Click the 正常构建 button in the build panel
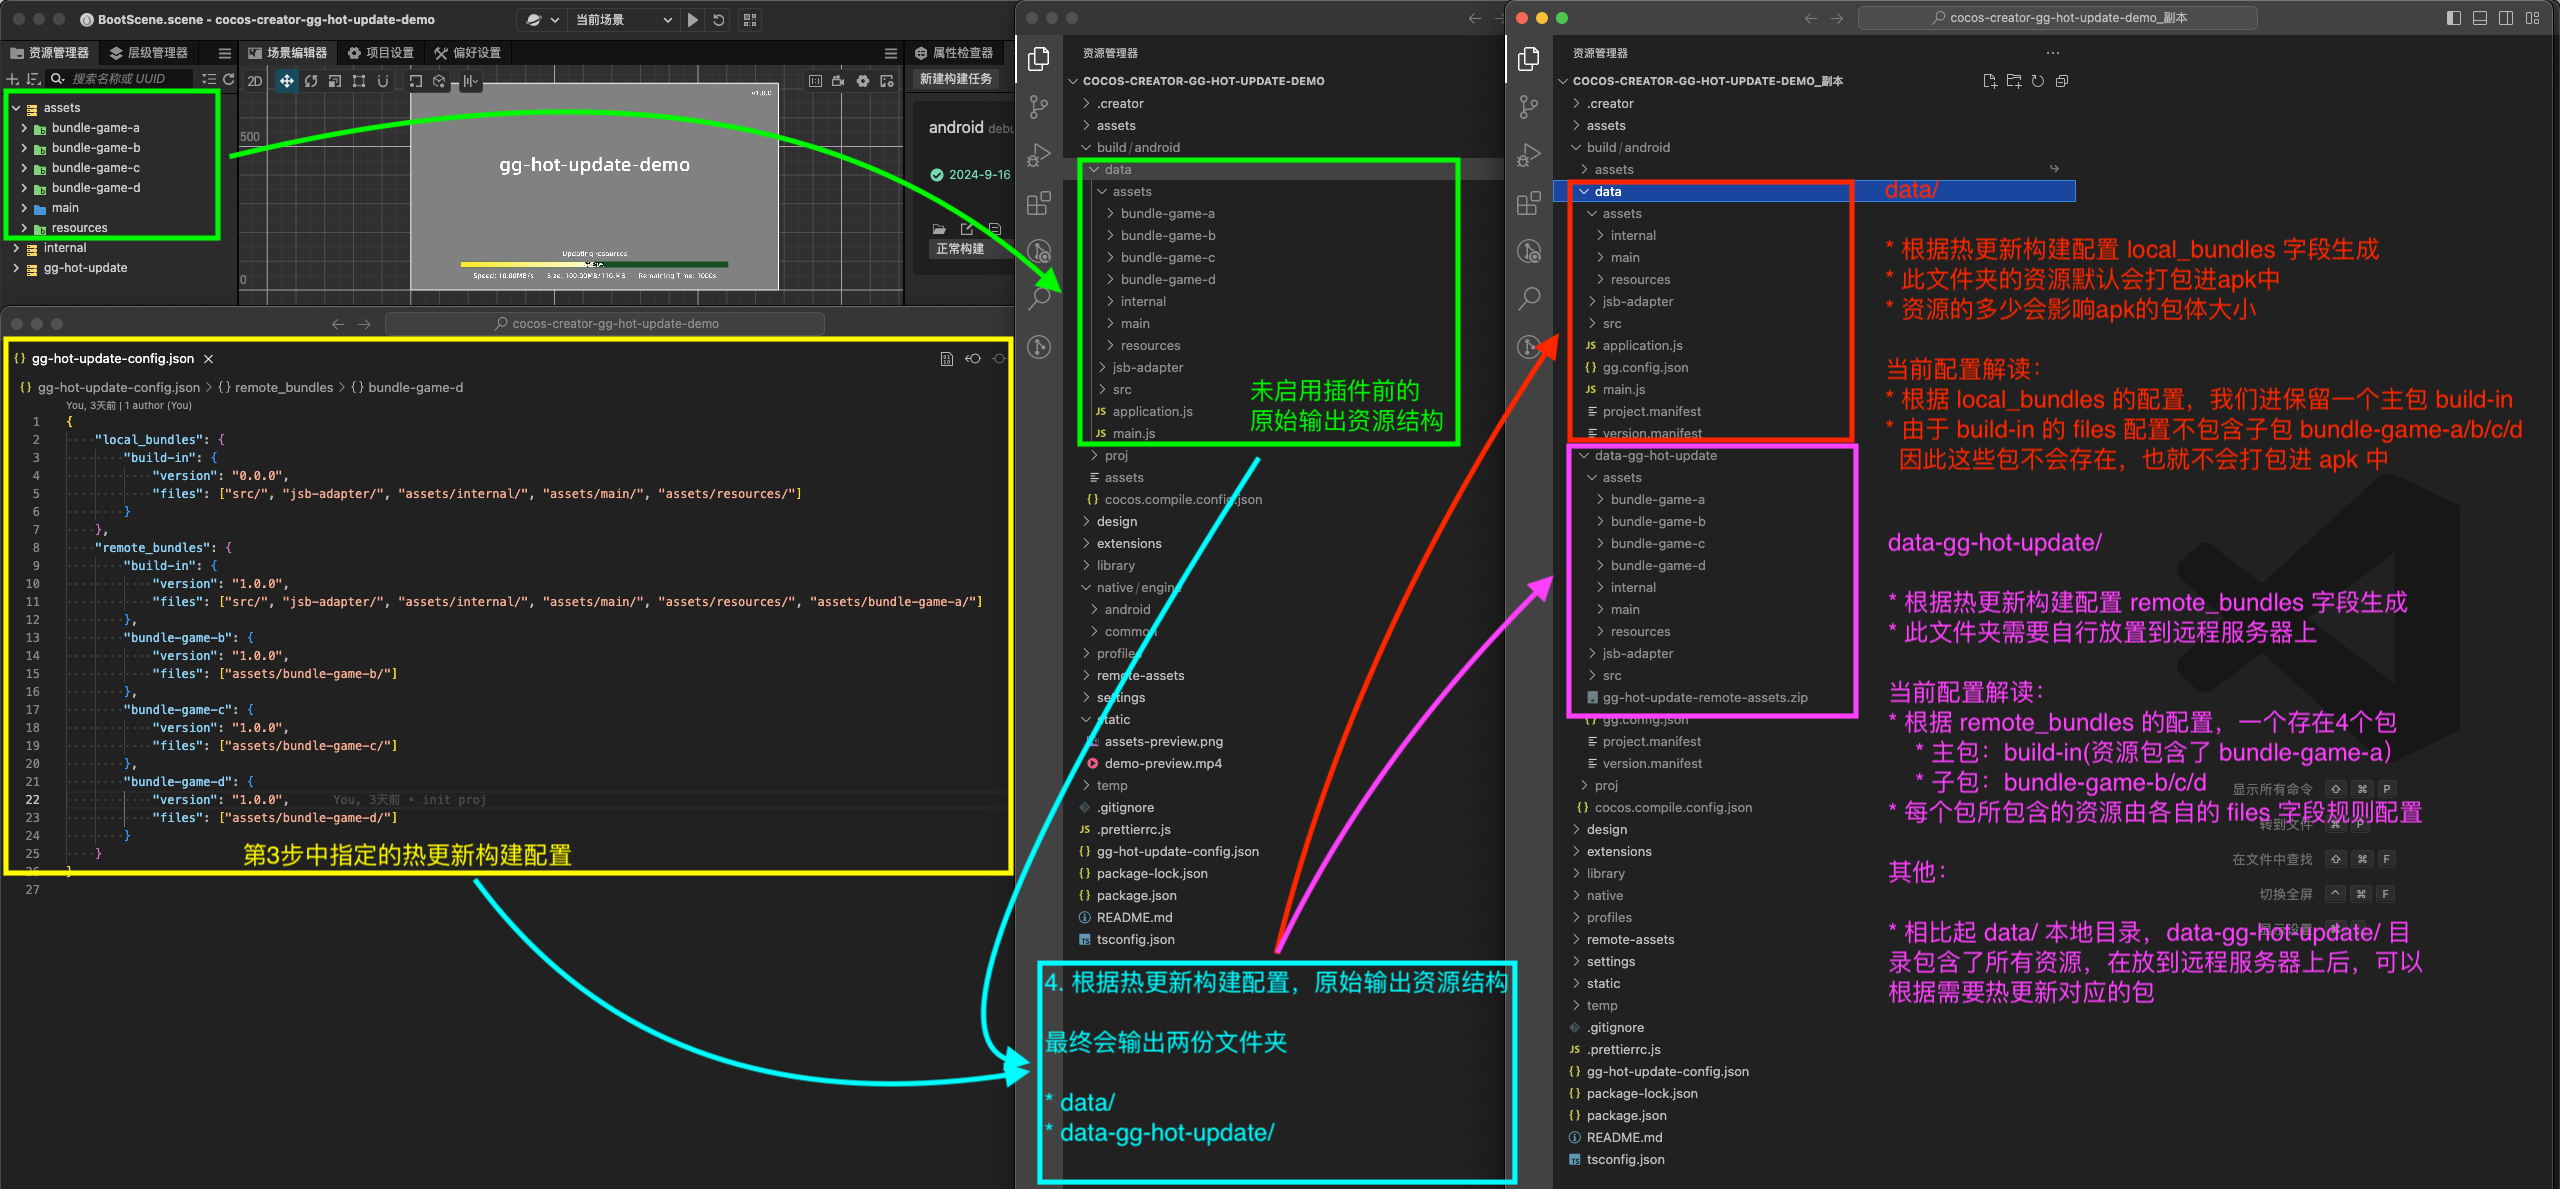 [962, 249]
